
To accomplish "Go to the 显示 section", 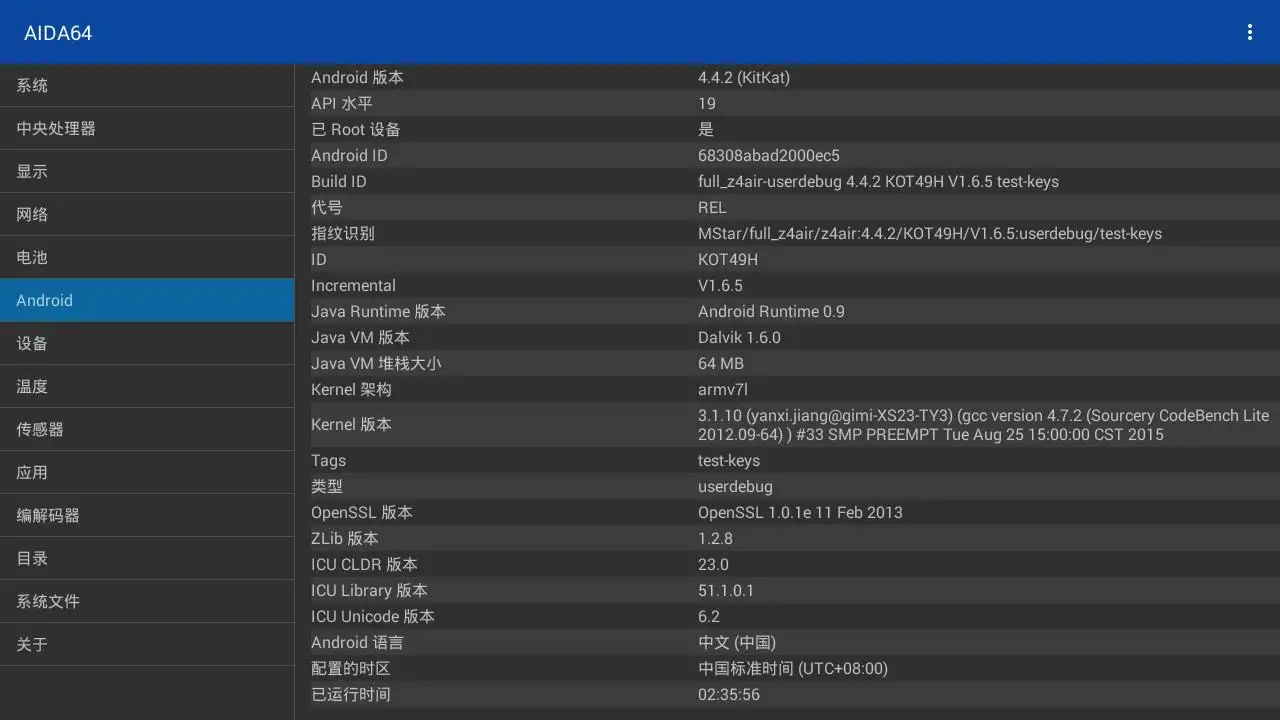I will [x=147, y=171].
